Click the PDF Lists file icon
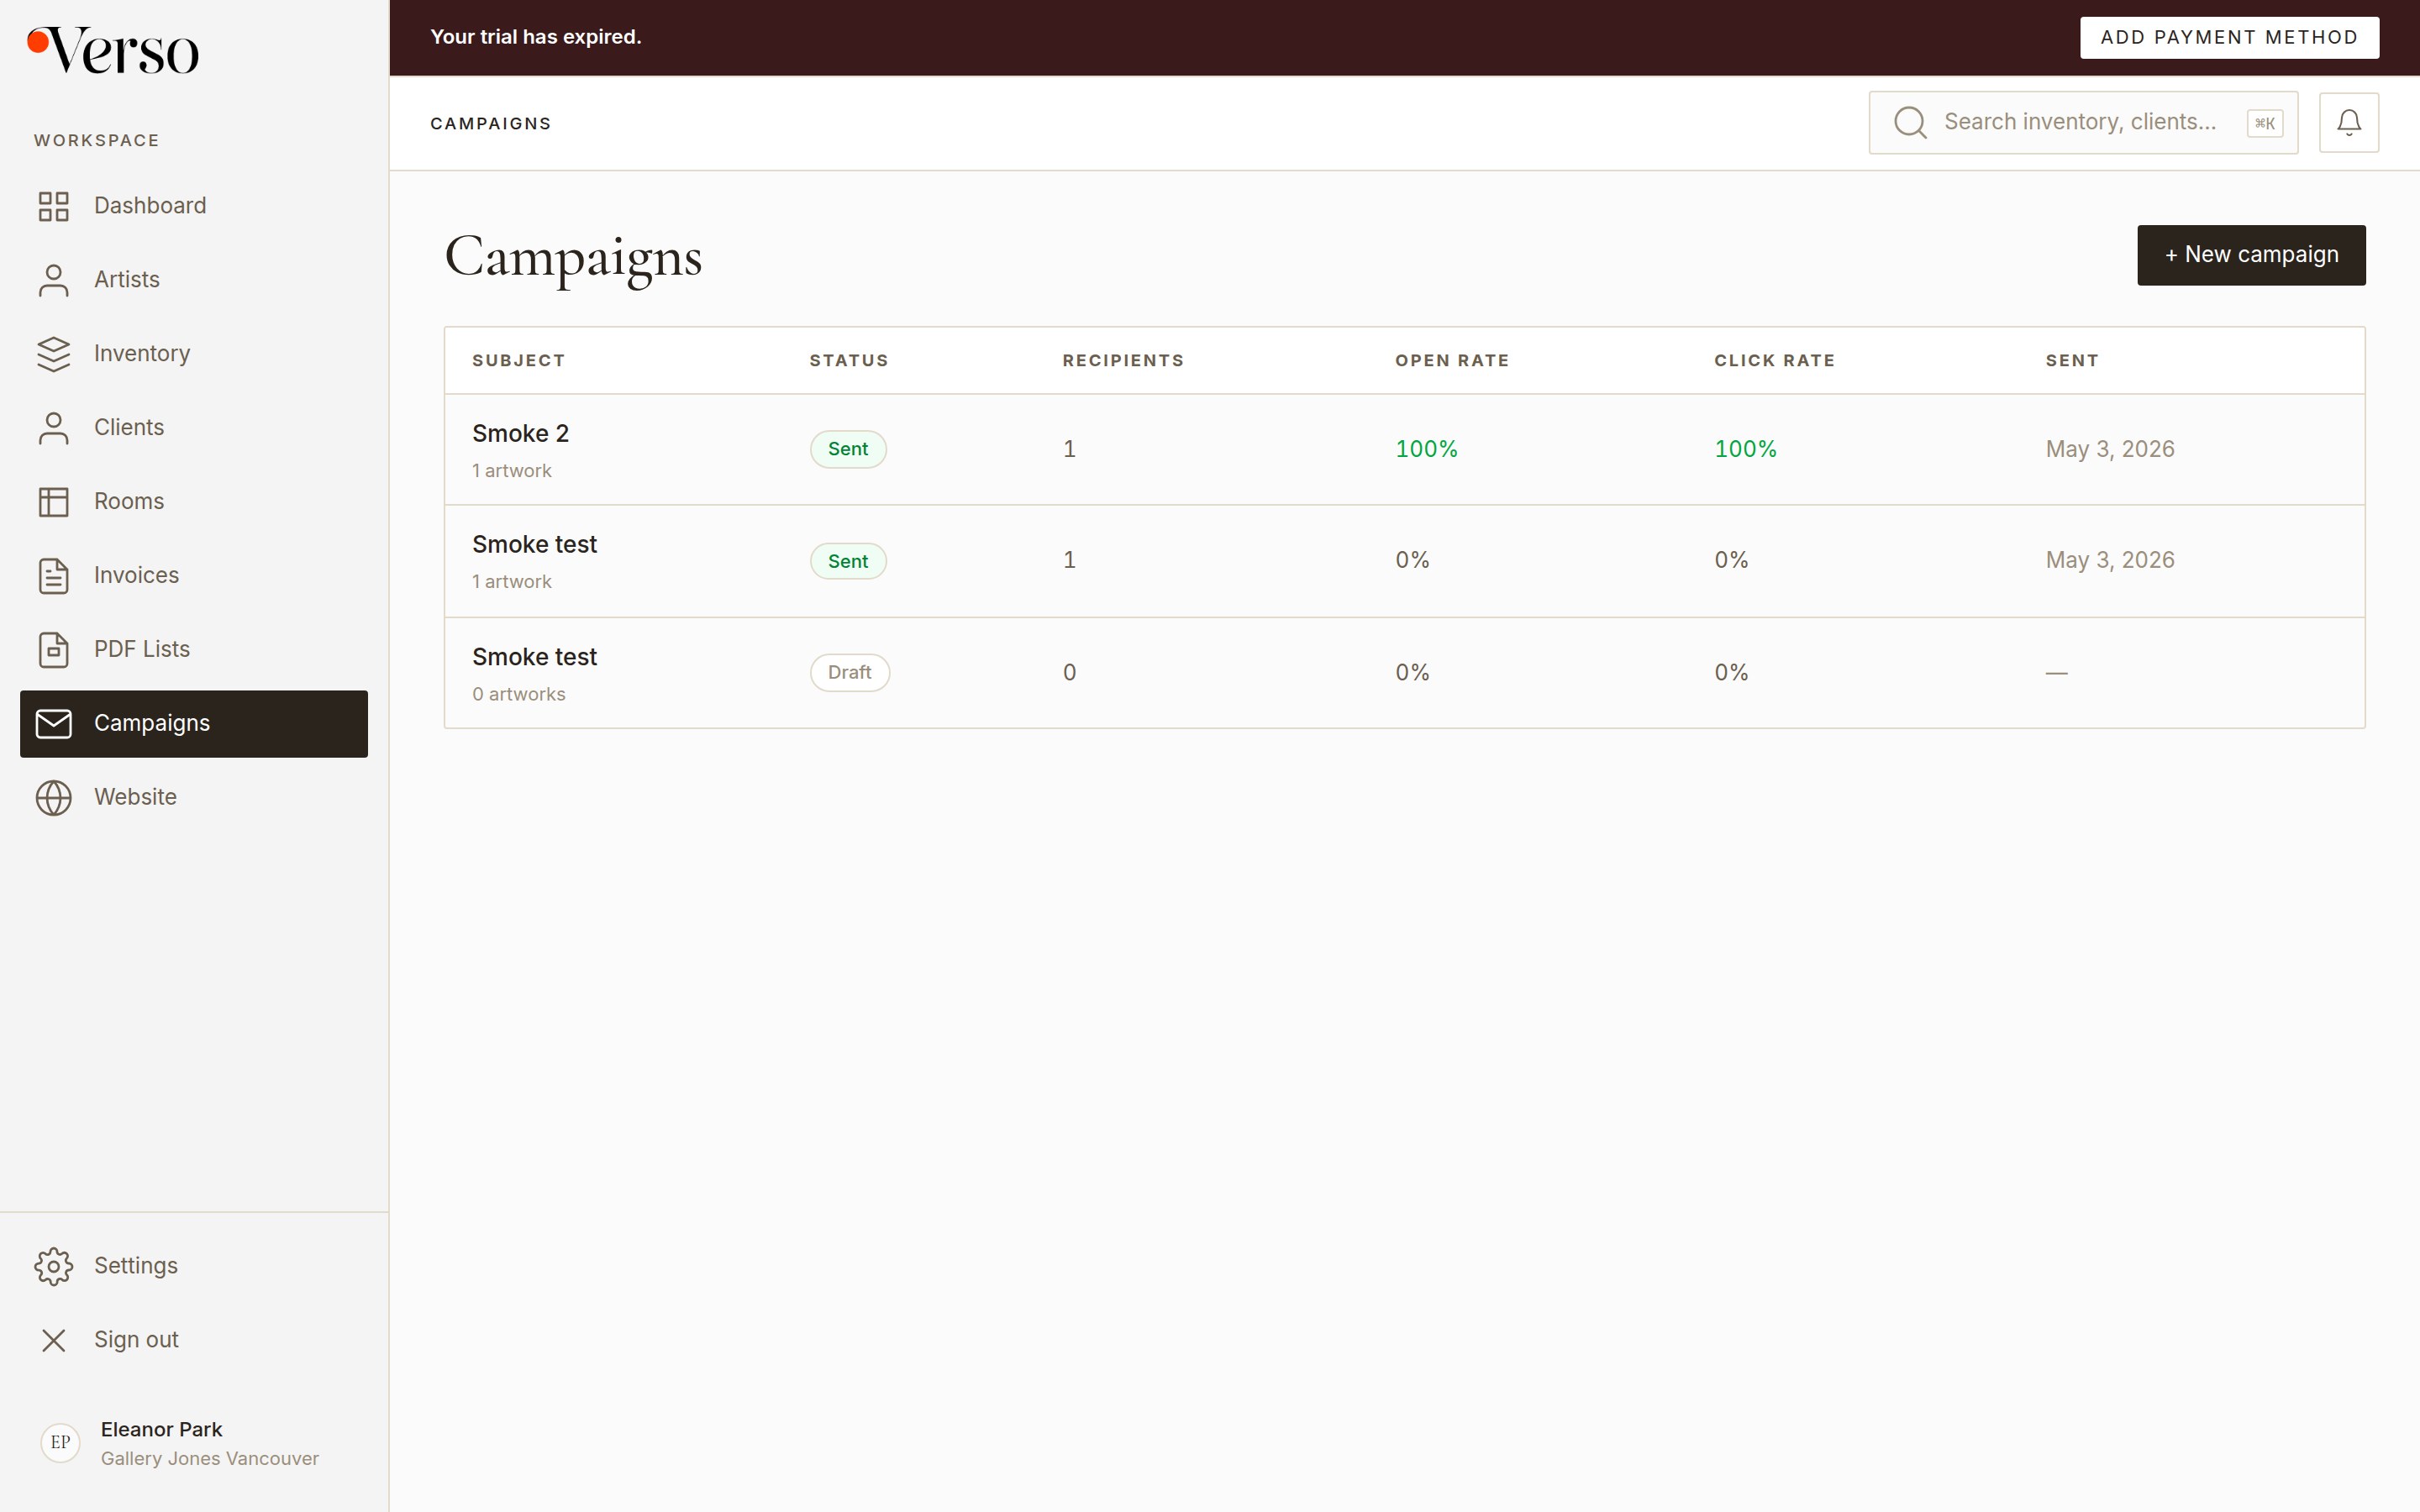Screen dimensions: 2420x1512 [53, 650]
